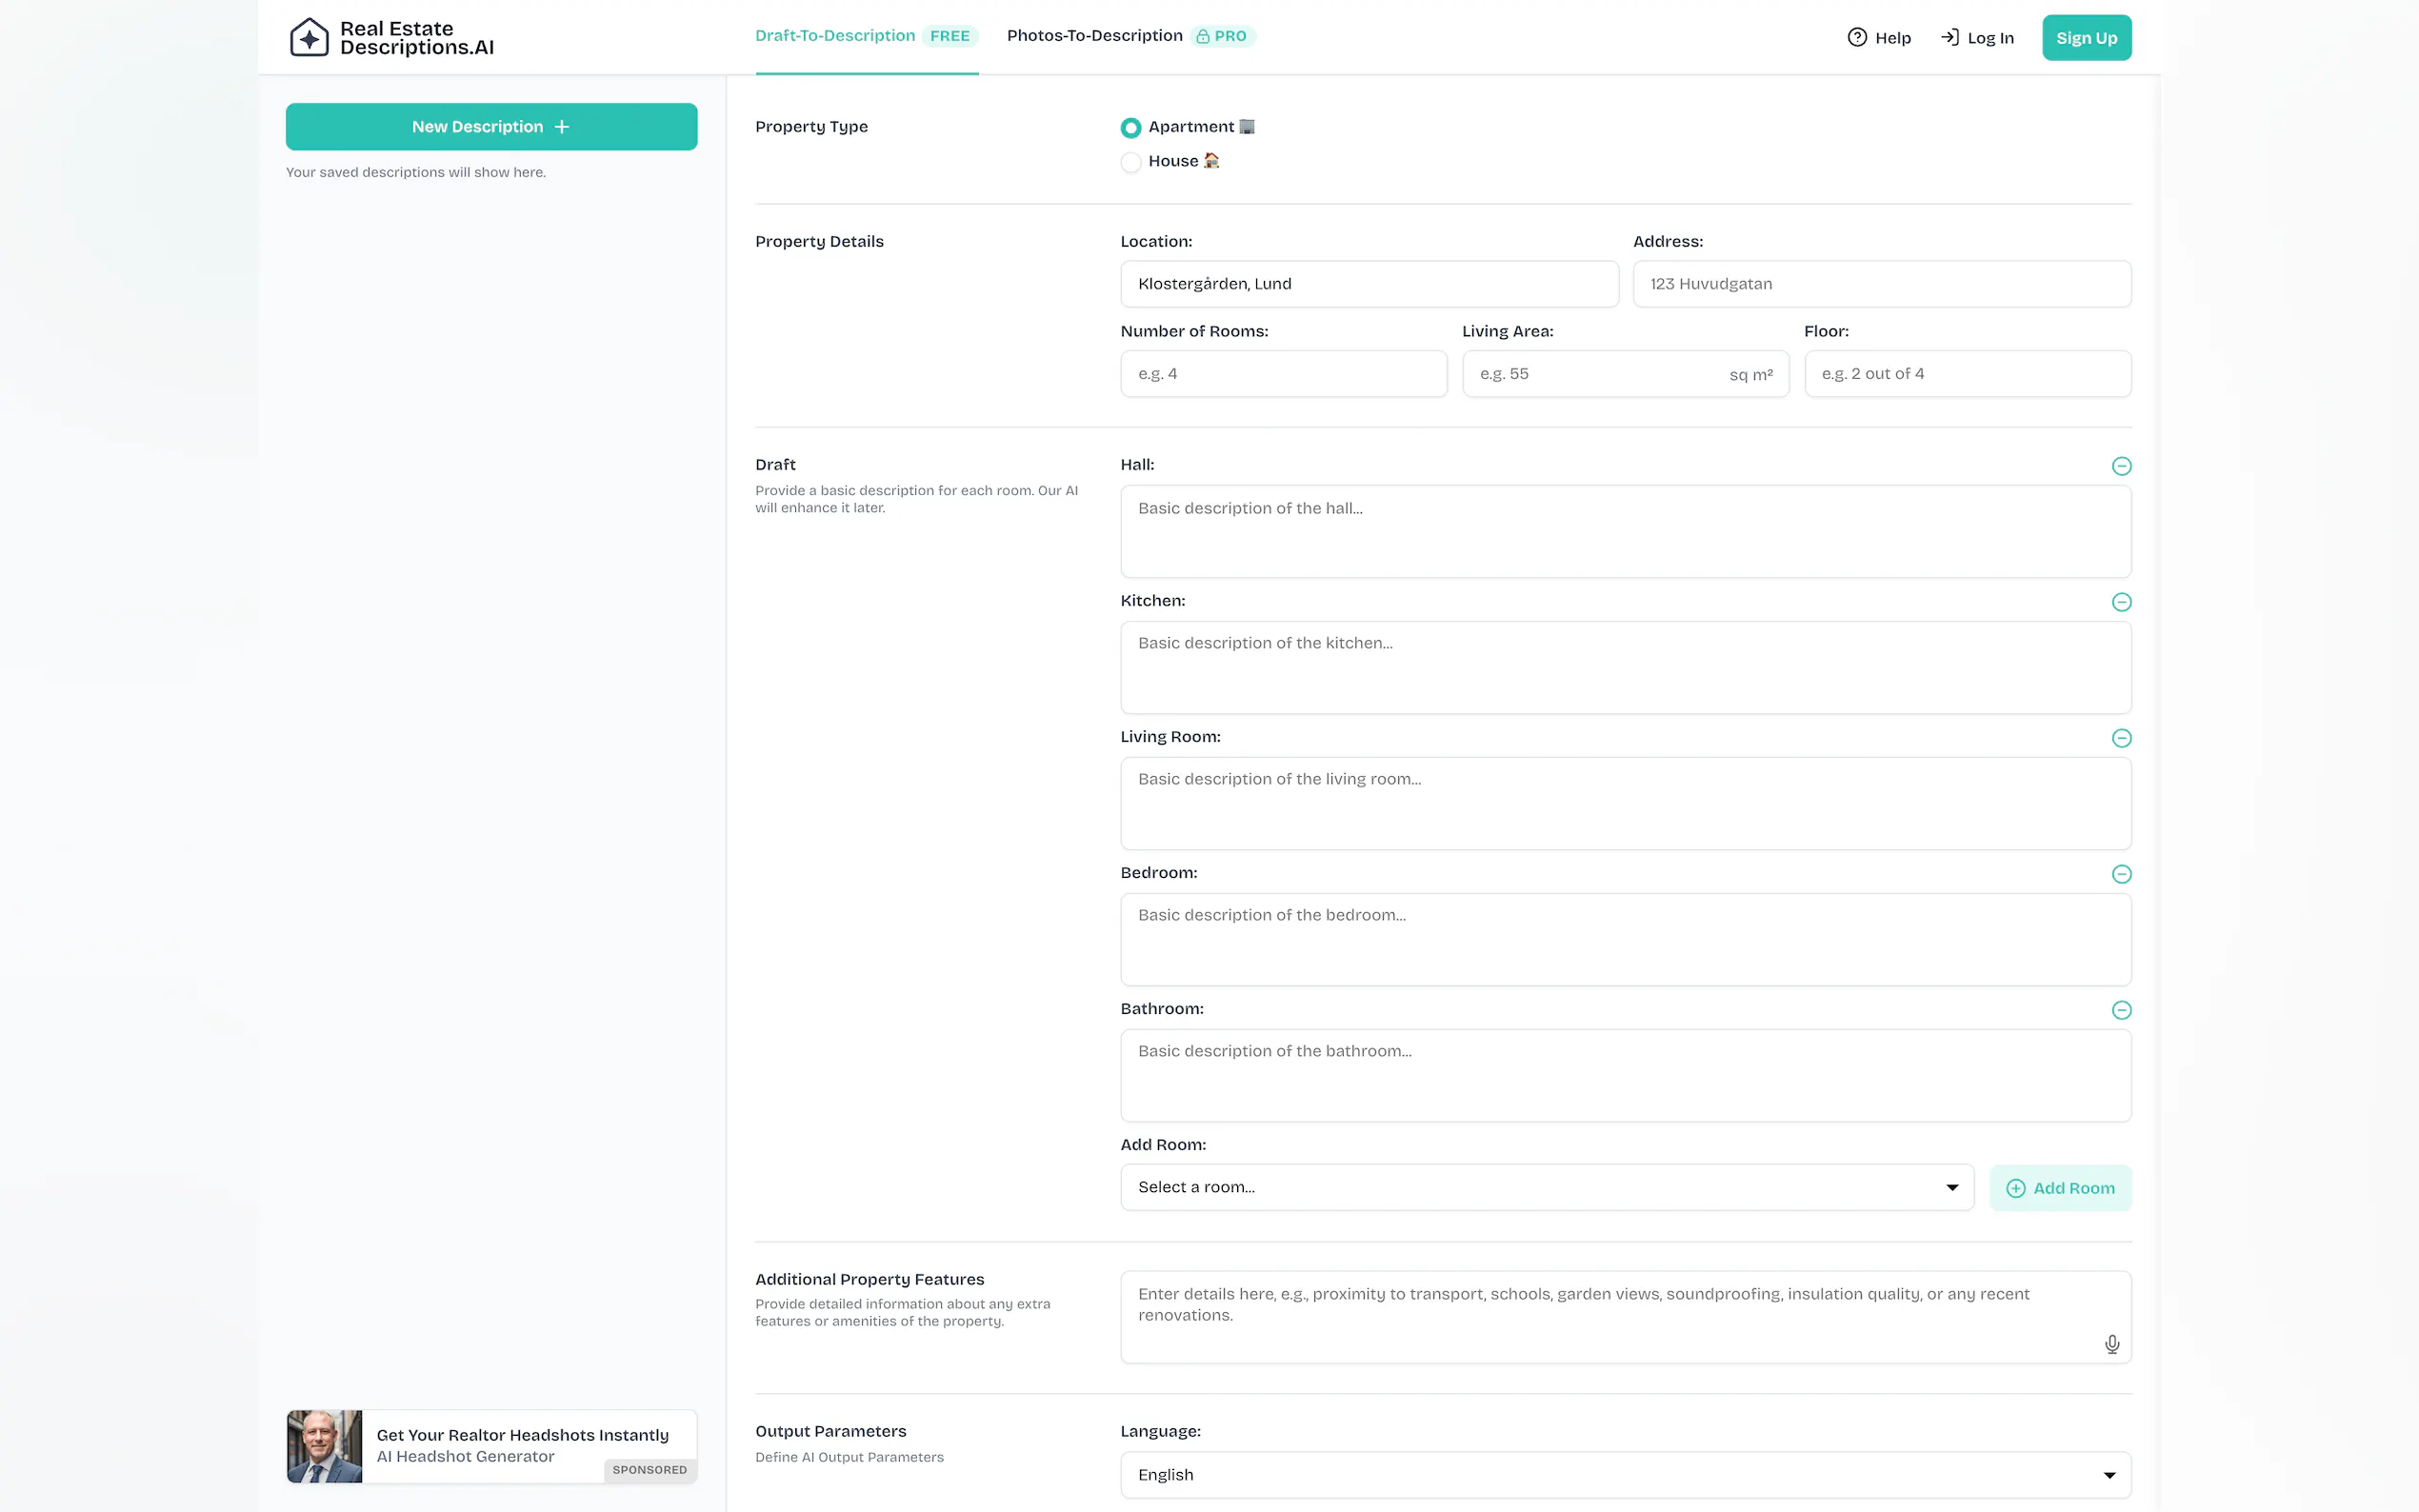The height and width of the screenshot is (1512, 2419).
Task: Remove the Kitchen room section
Action: pos(2120,602)
